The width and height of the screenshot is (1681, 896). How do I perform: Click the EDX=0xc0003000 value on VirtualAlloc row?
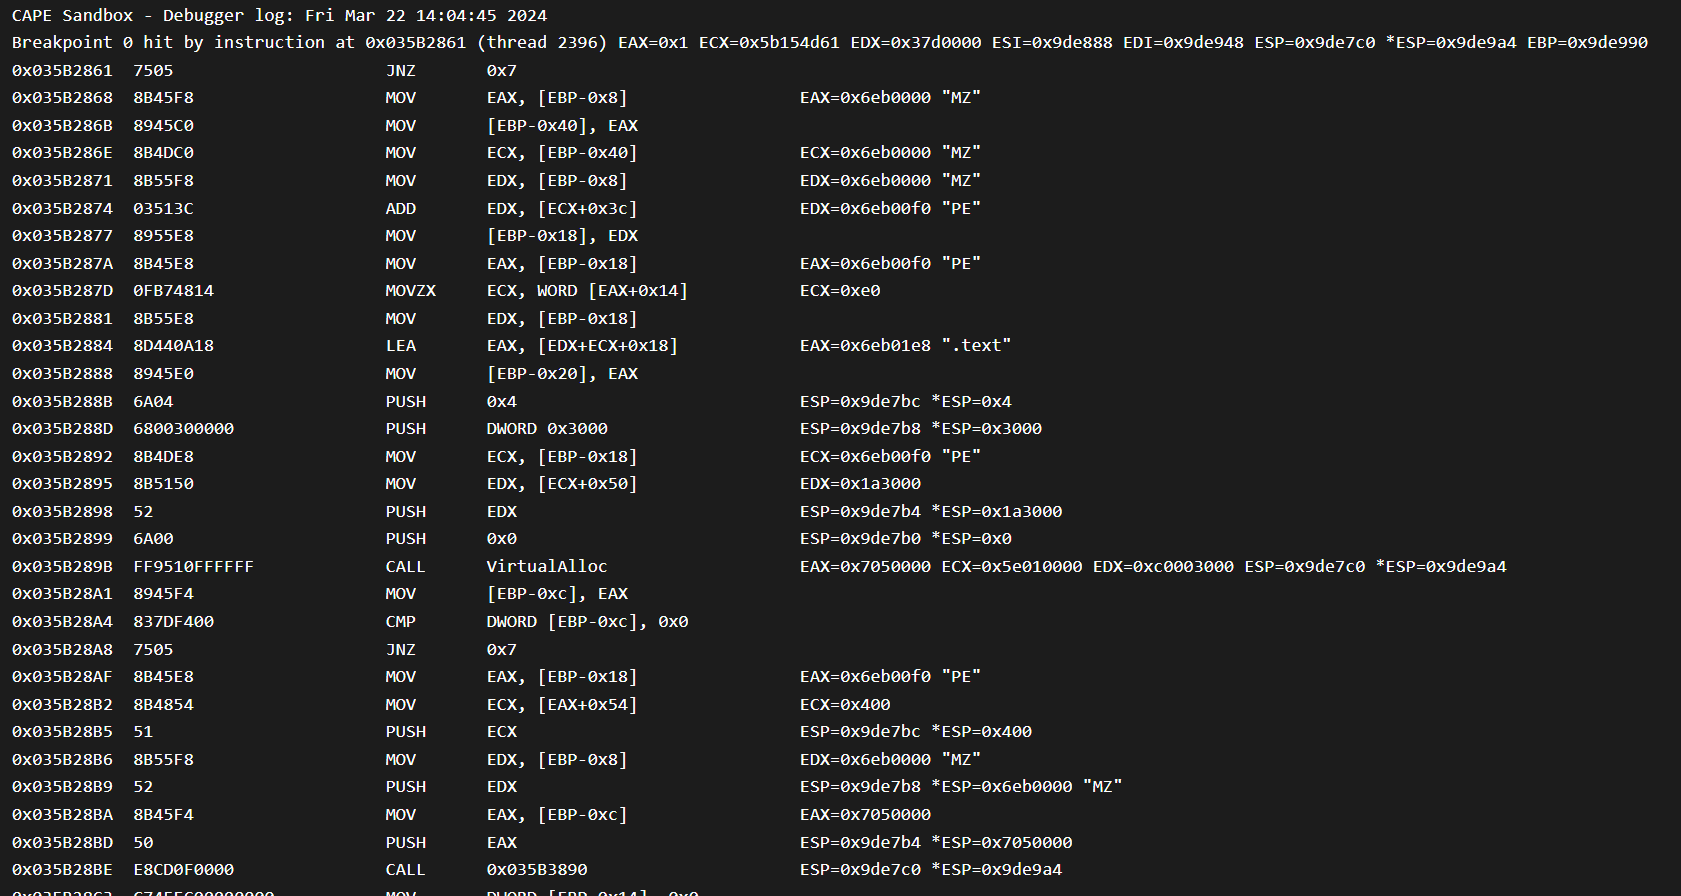1163,566
